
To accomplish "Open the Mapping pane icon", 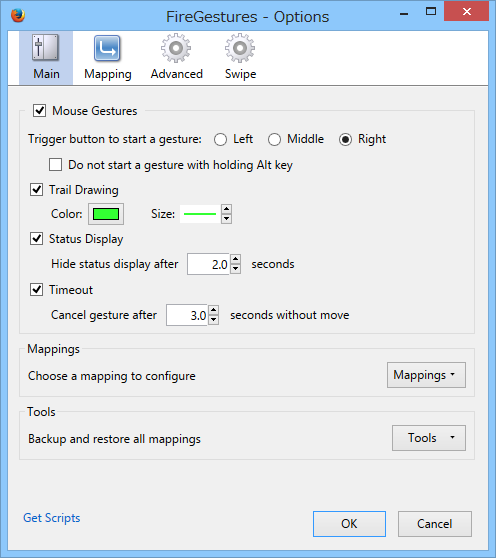I will [107, 48].
